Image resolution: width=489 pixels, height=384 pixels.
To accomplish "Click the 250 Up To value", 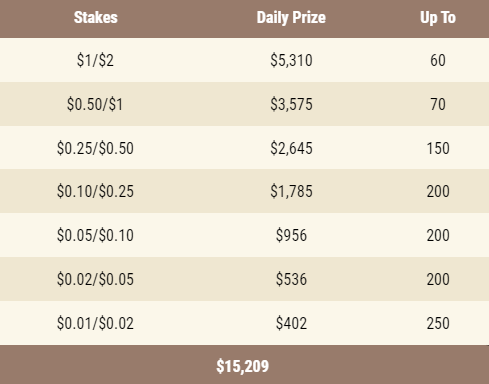I will coord(438,323).
